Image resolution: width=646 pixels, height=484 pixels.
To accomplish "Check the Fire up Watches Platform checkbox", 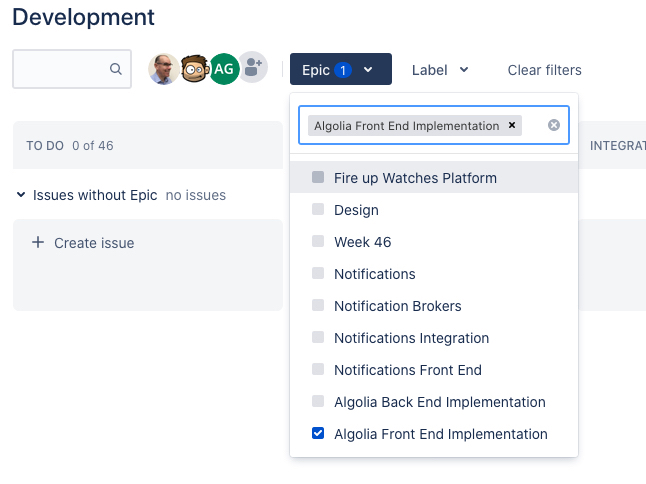I will [x=318, y=177].
